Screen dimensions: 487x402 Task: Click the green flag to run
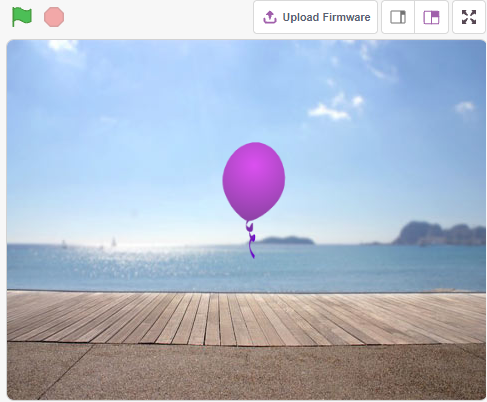pos(22,17)
